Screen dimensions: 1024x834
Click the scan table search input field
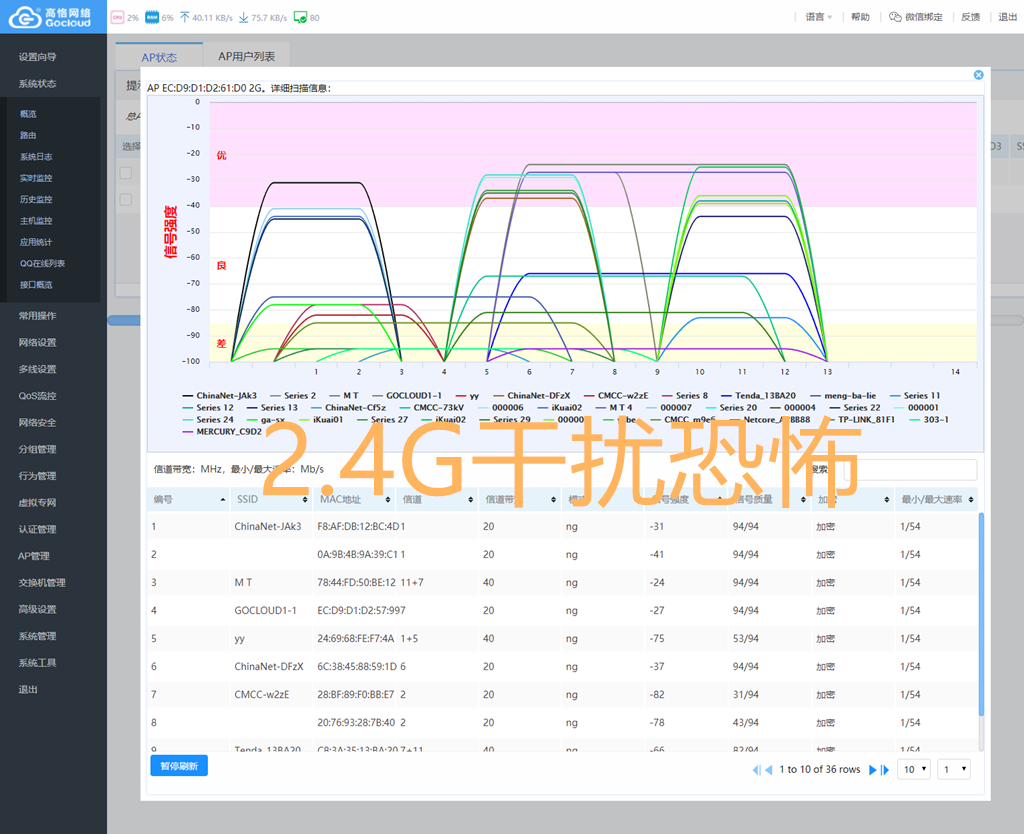[910, 470]
